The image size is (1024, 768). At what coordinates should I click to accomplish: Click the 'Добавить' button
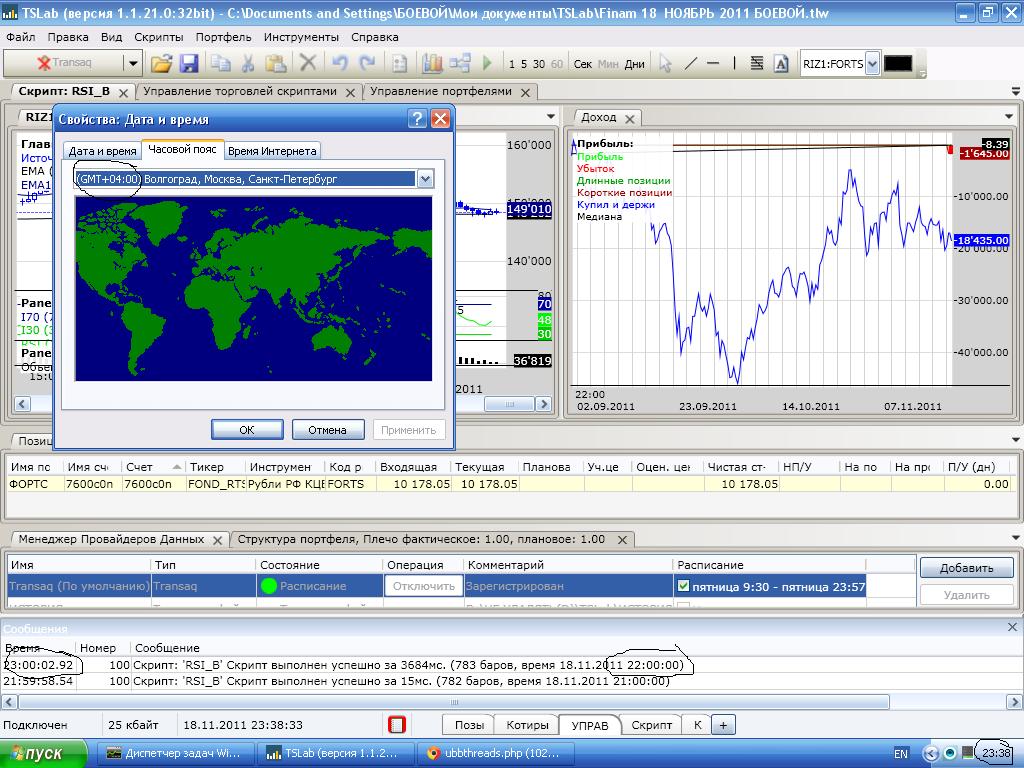point(966,568)
